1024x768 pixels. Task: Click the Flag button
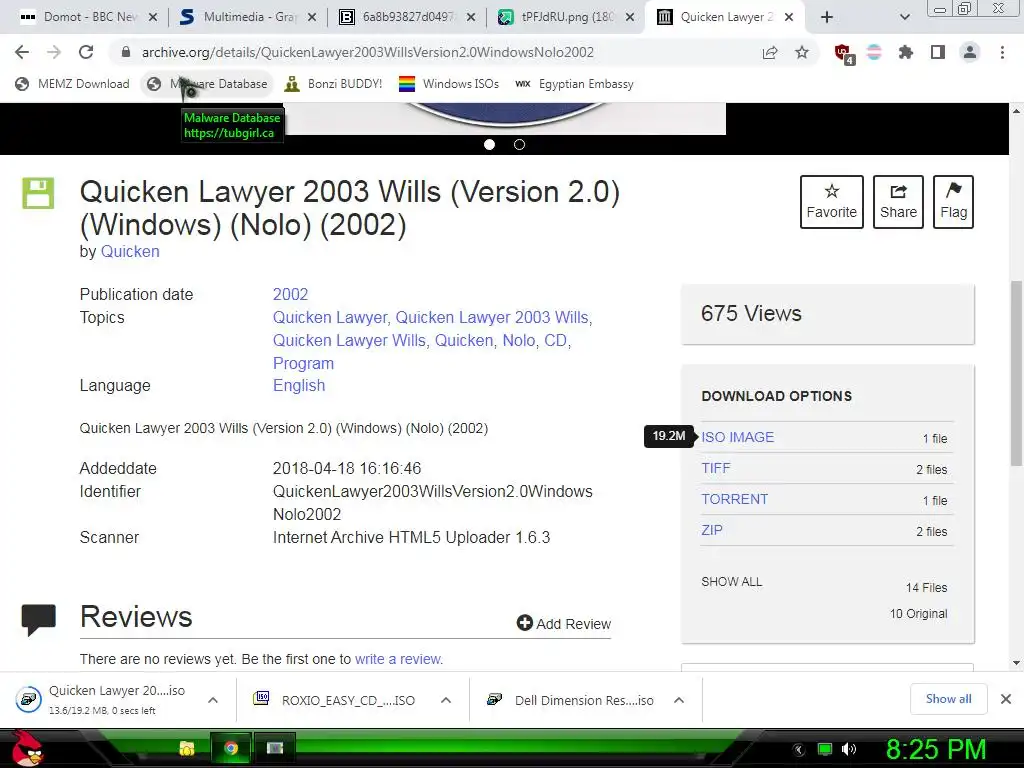[953, 202]
